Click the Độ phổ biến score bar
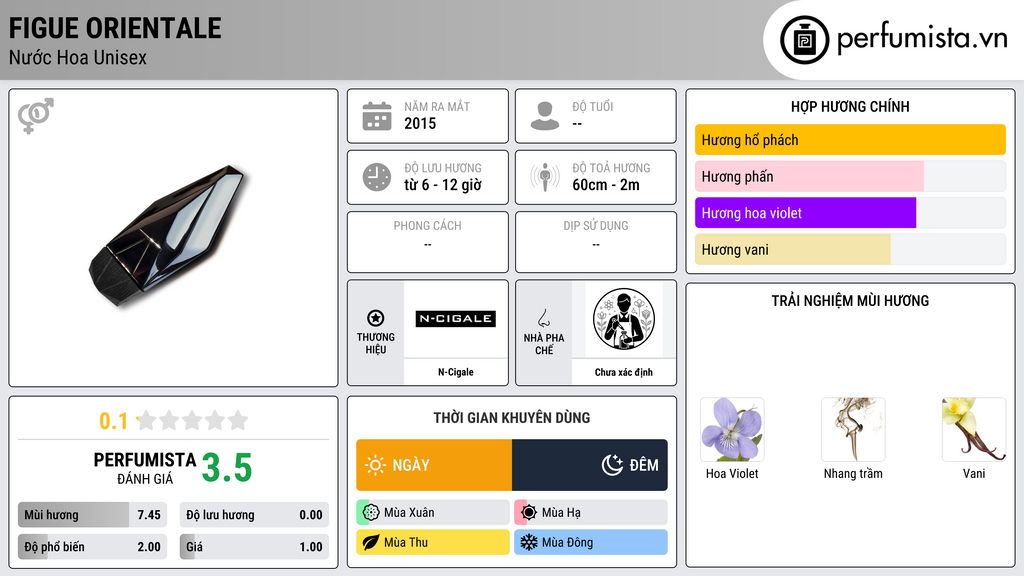This screenshot has height=576, width=1024. coord(93,547)
